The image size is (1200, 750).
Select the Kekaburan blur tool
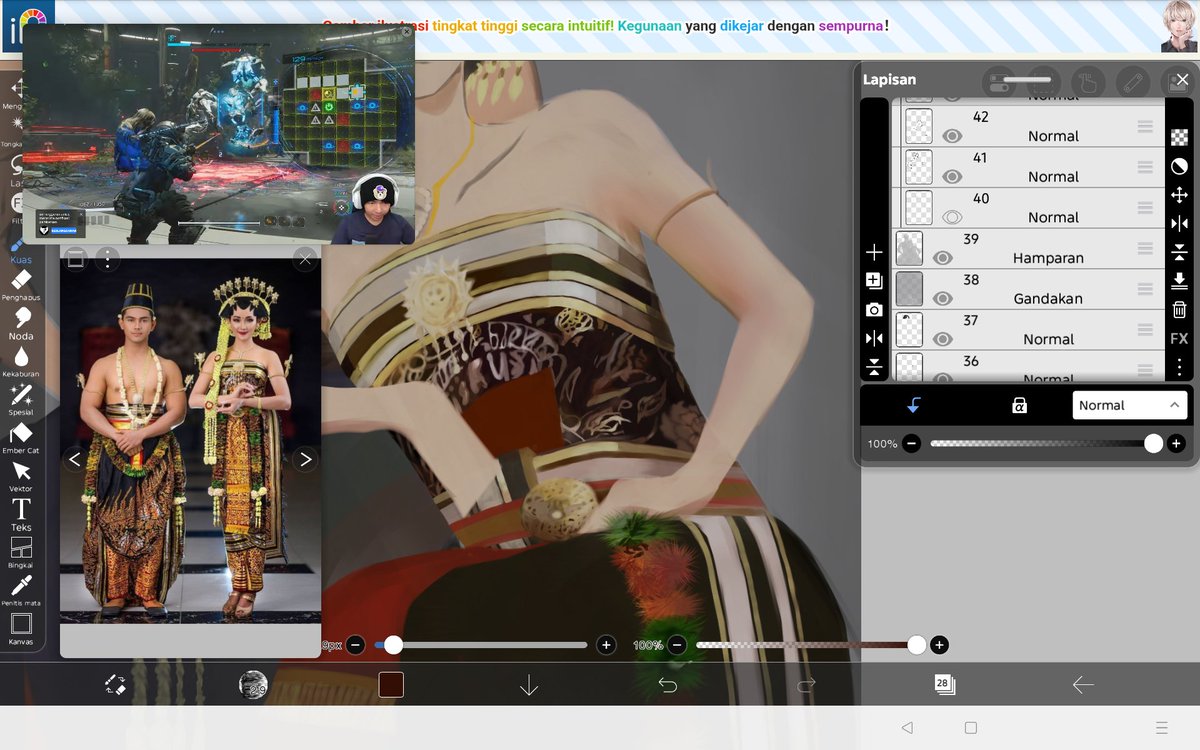20,361
